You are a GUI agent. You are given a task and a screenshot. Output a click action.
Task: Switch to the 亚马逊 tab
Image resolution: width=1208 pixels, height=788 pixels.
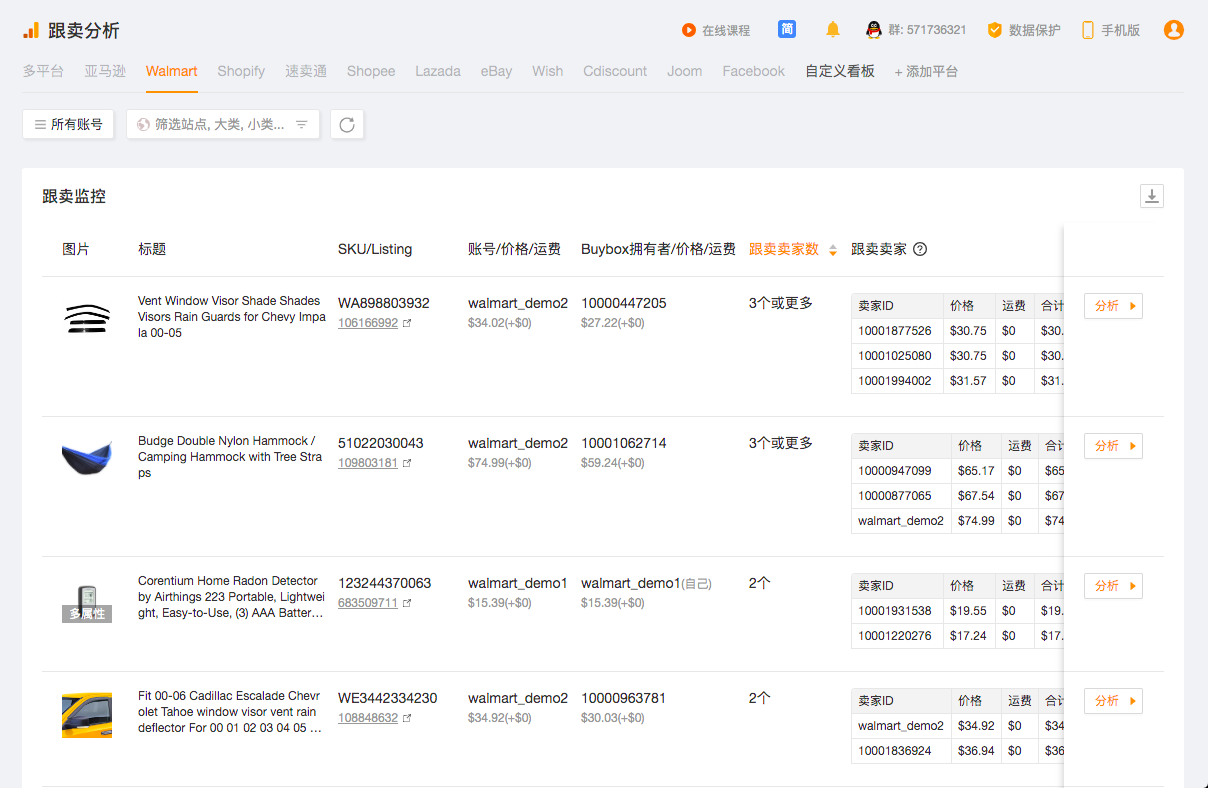click(x=105, y=71)
